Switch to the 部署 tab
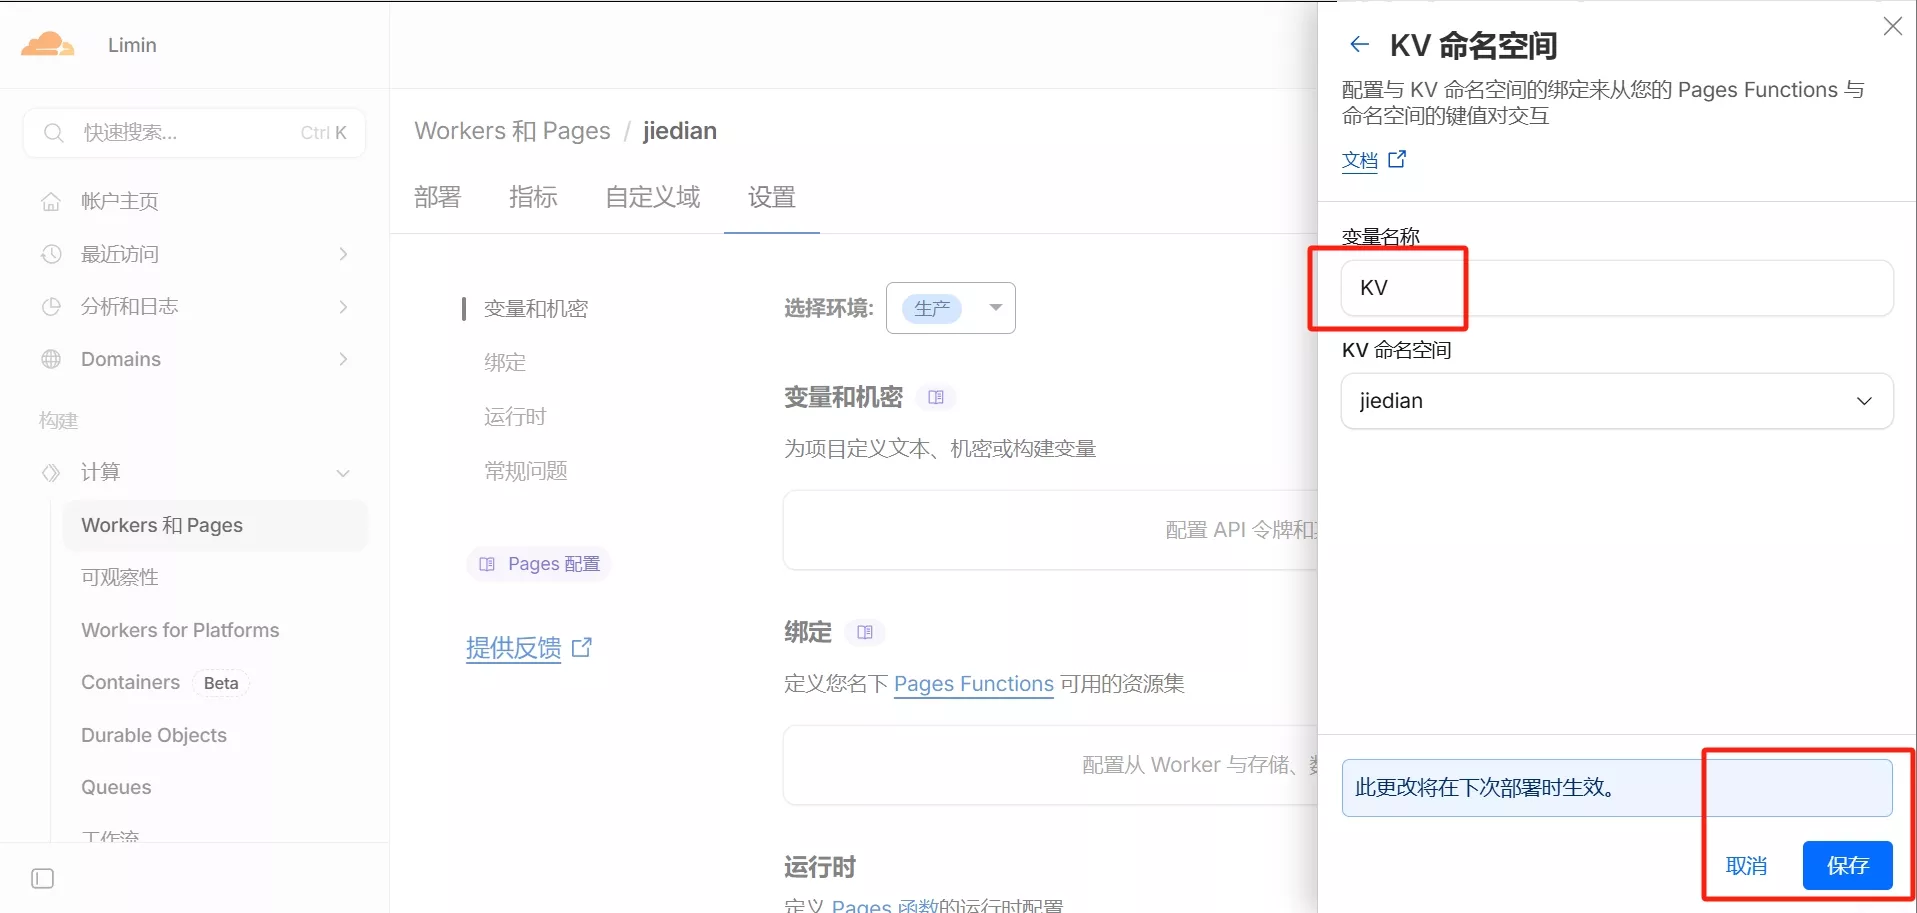Image resolution: width=1917 pixels, height=913 pixels. tap(438, 197)
